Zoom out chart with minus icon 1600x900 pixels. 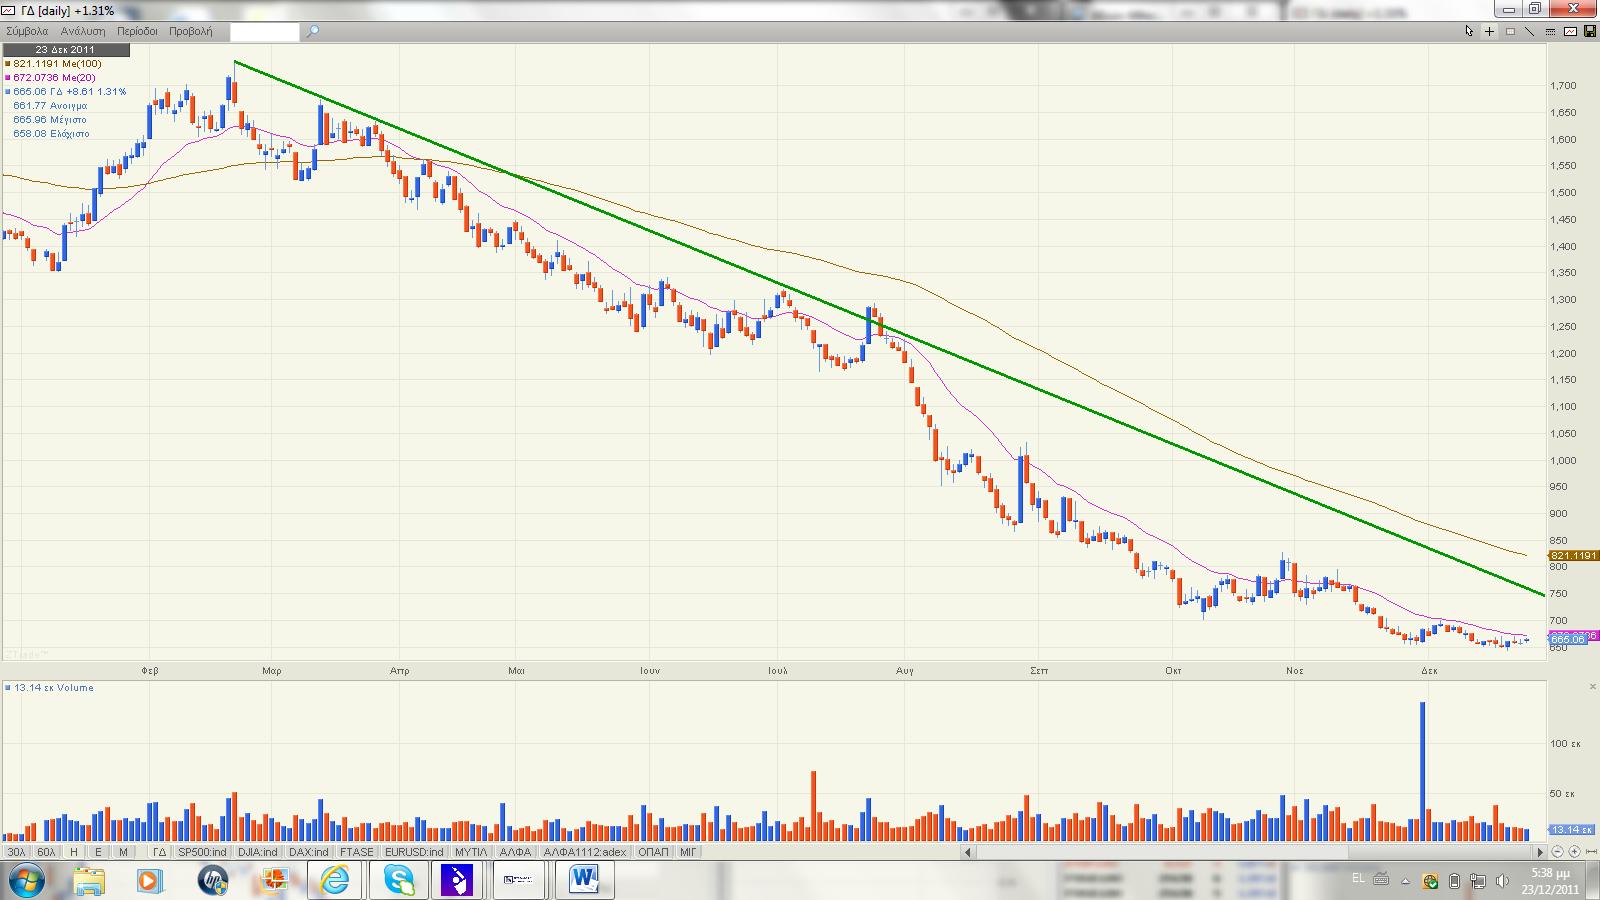coord(1557,852)
